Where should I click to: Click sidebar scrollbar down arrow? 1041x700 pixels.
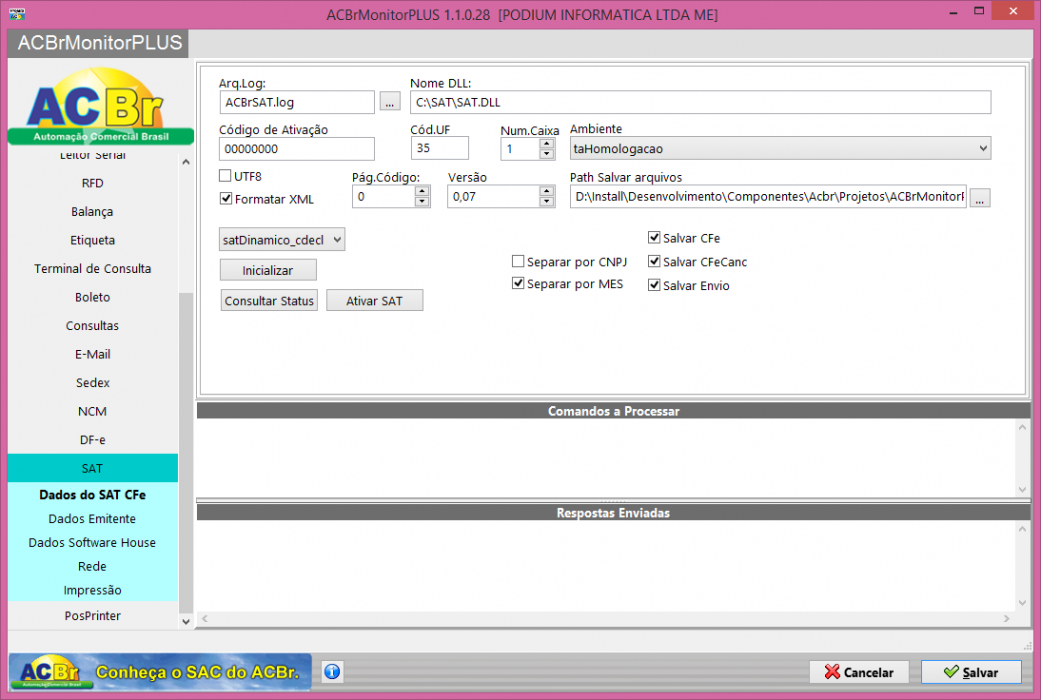[x=186, y=622]
